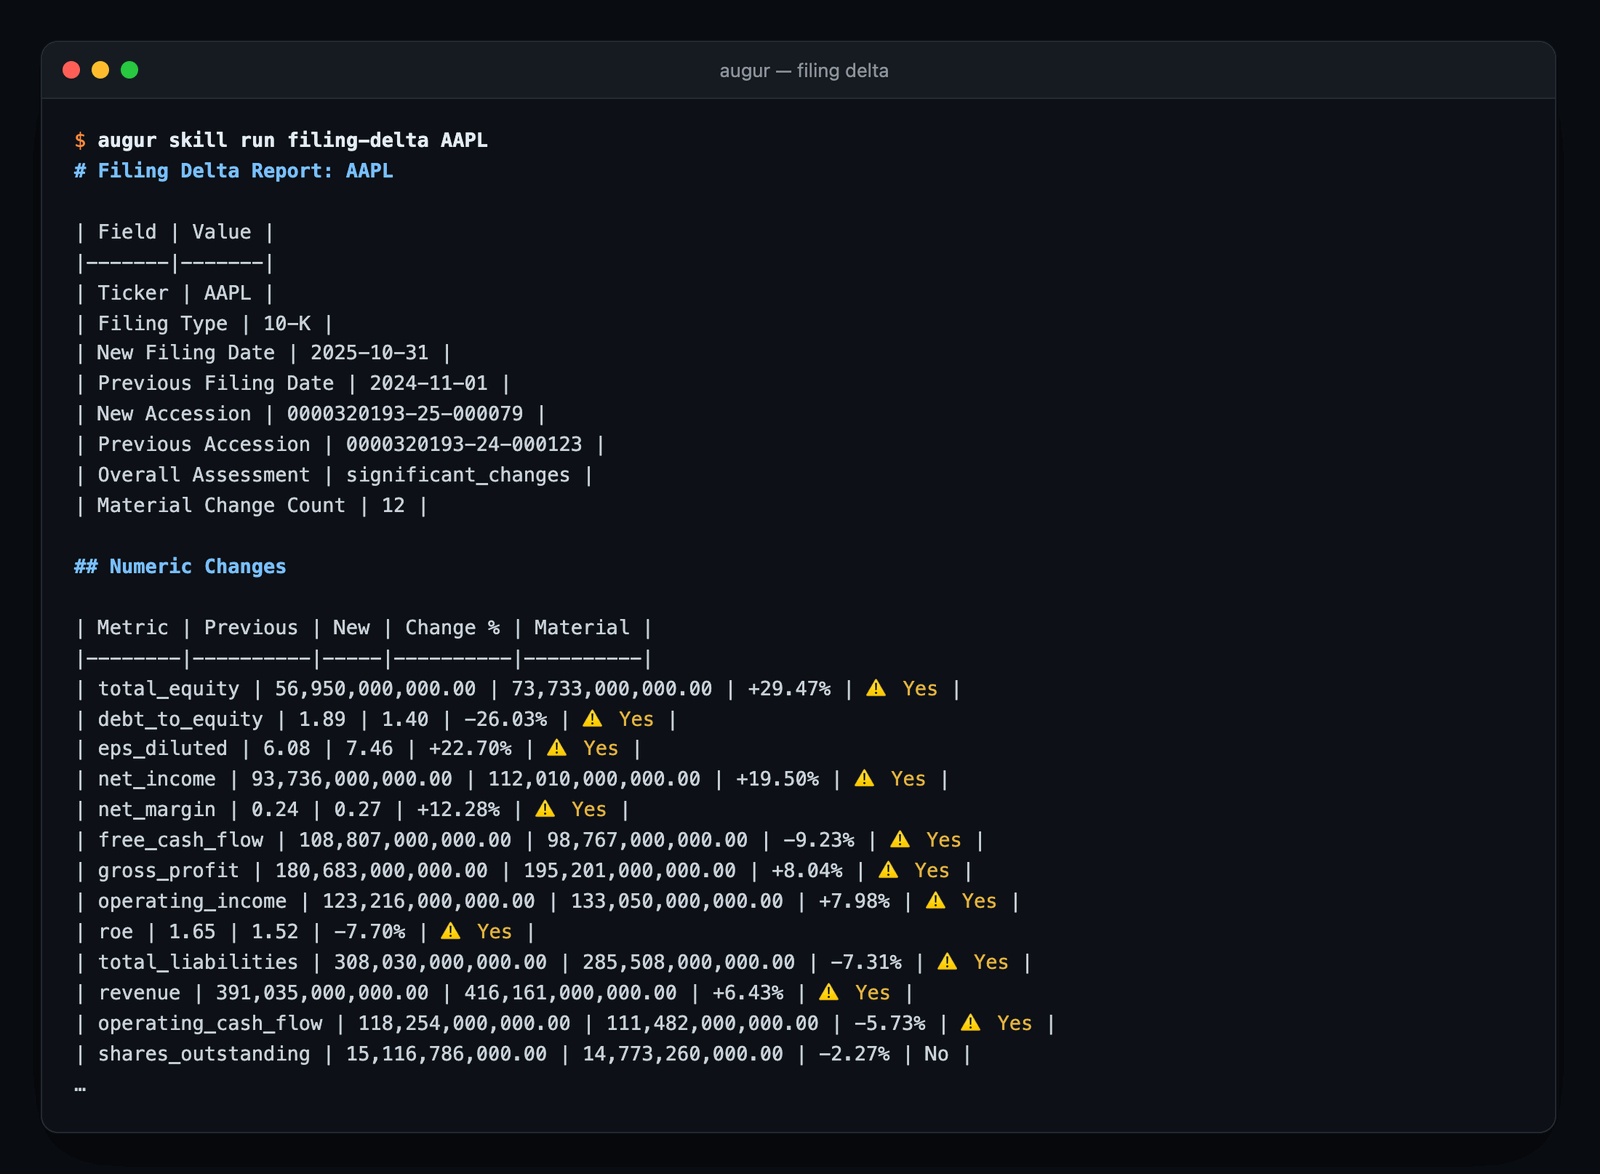The height and width of the screenshot is (1174, 1600).
Task: Click the 'Material' column header
Action: pyautogui.click(x=582, y=628)
